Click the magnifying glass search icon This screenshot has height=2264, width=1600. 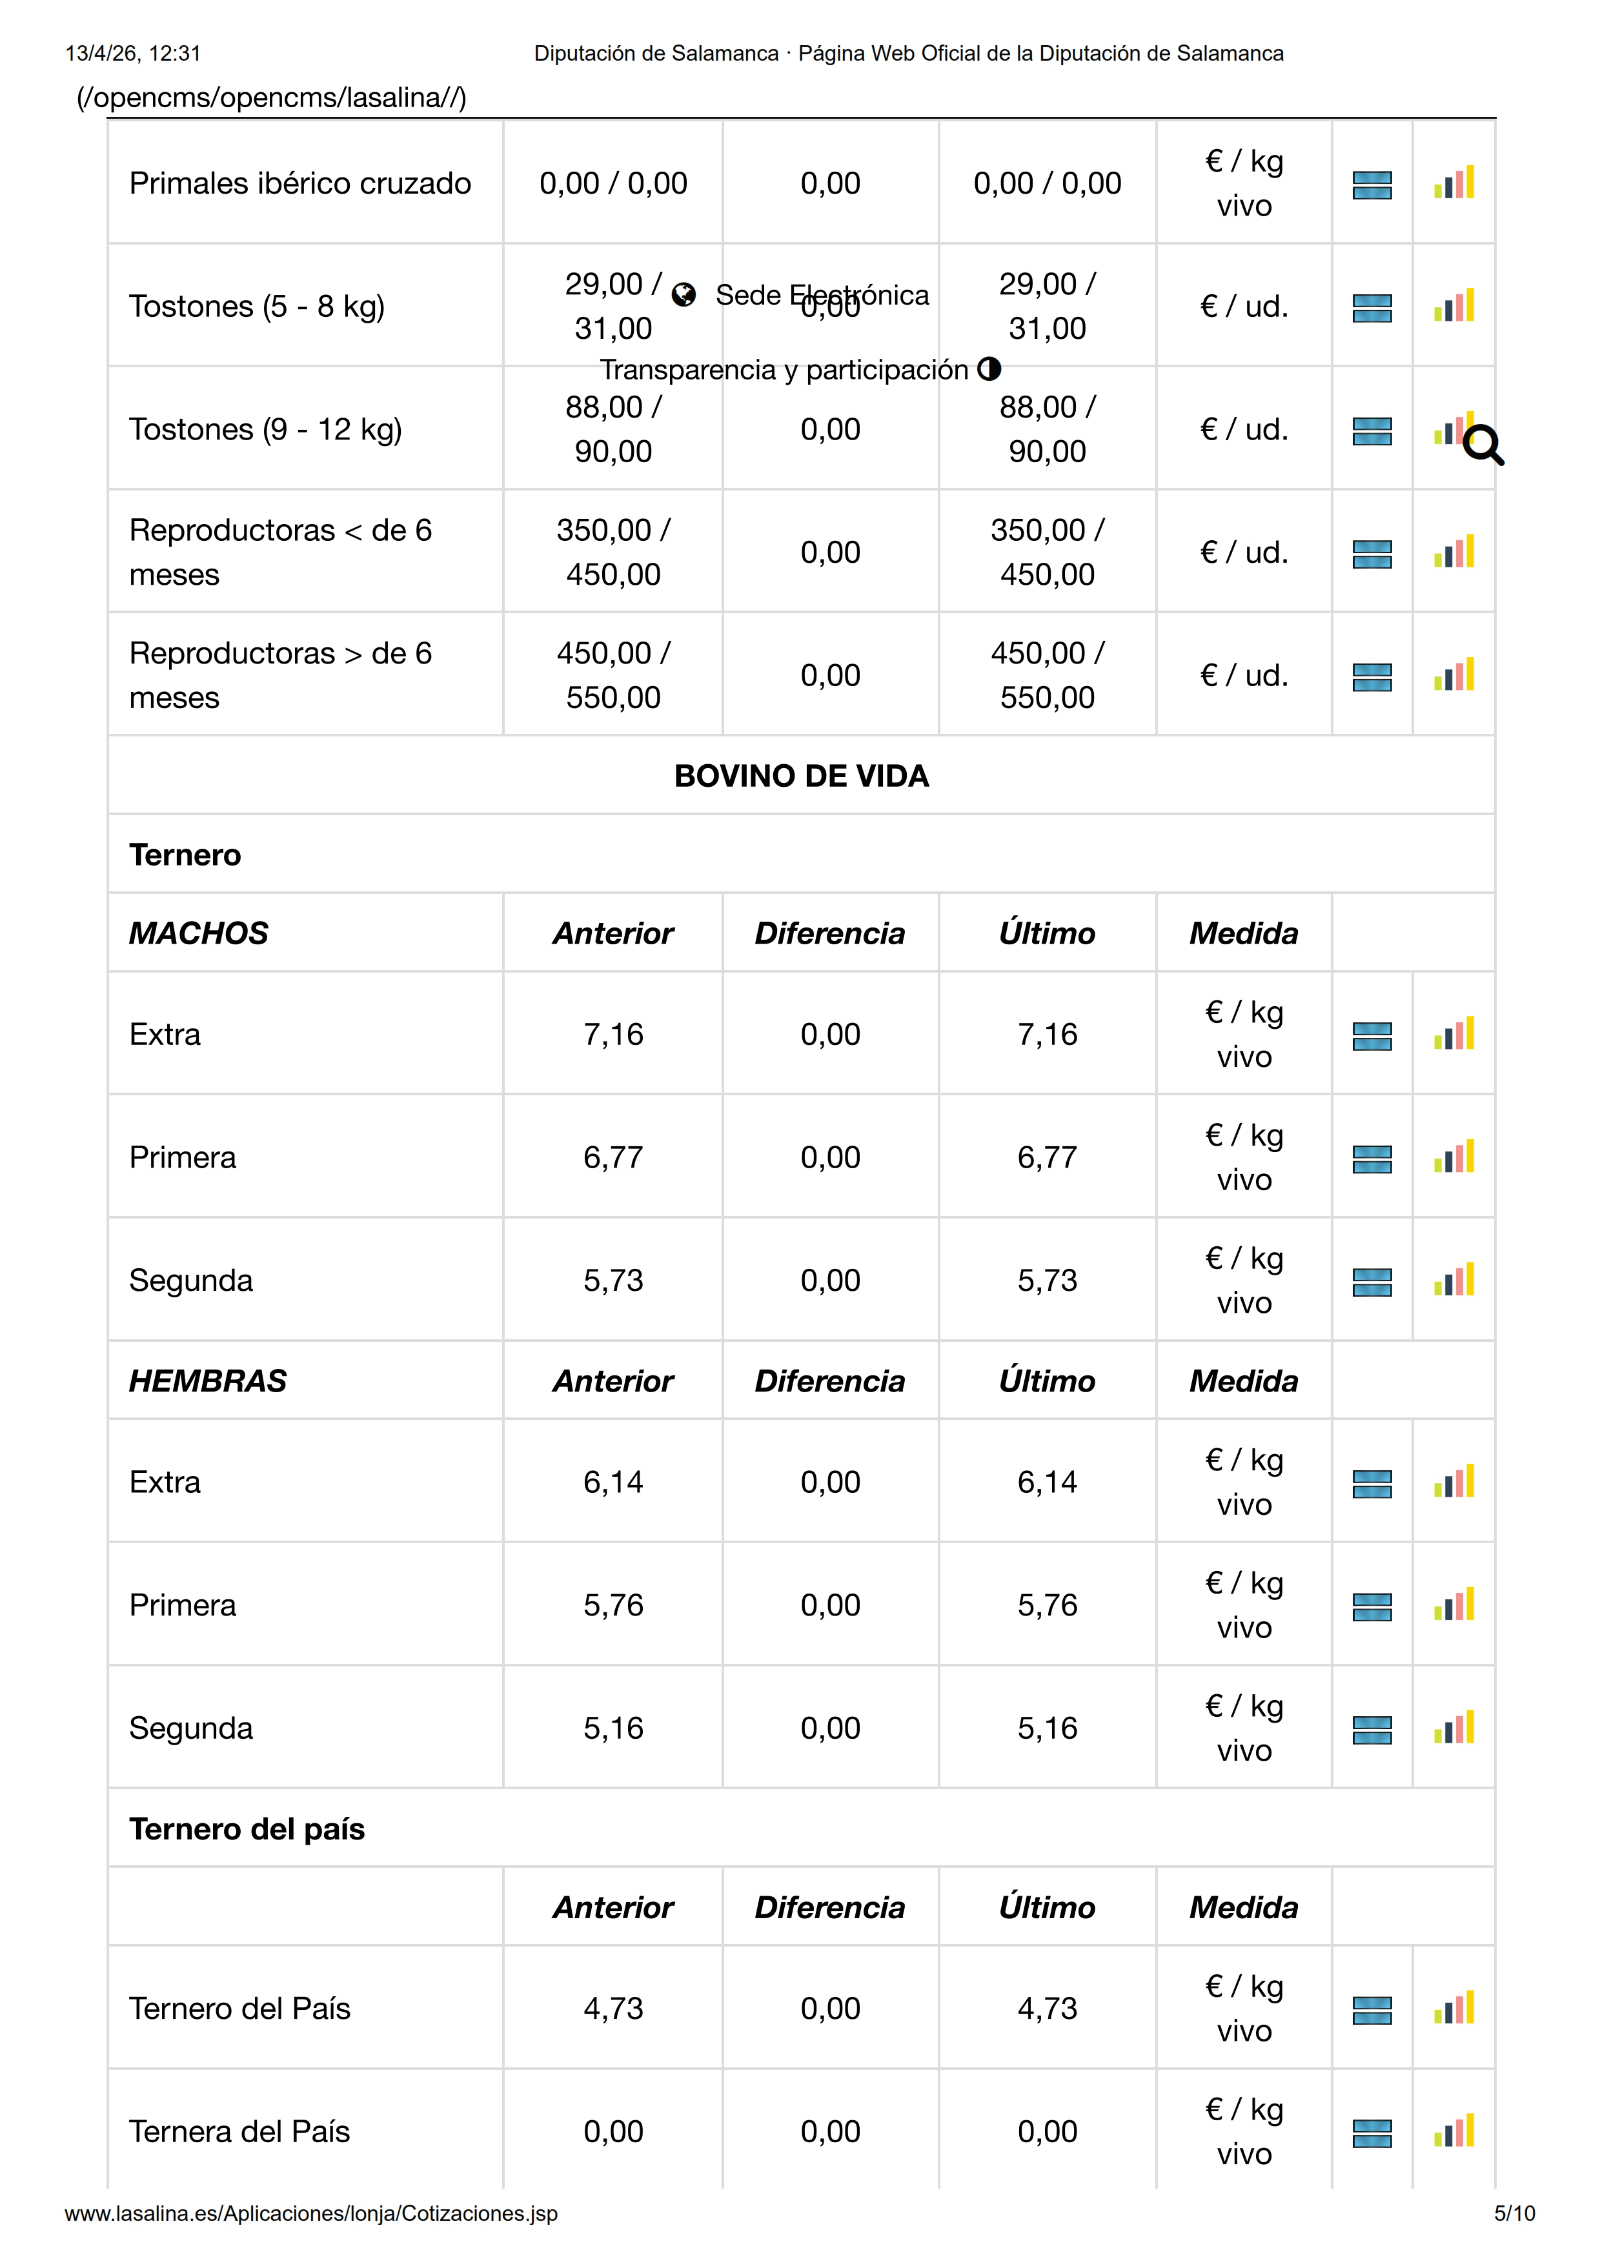(x=1483, y=445)
